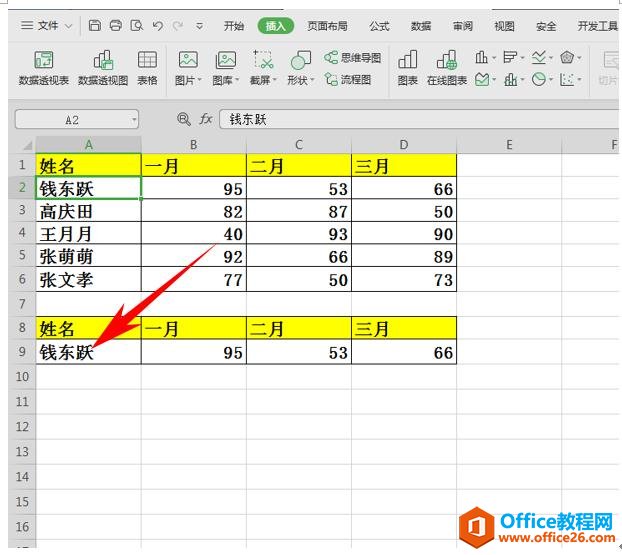
Task: Select cell with value 82
Action: [194, 211]
